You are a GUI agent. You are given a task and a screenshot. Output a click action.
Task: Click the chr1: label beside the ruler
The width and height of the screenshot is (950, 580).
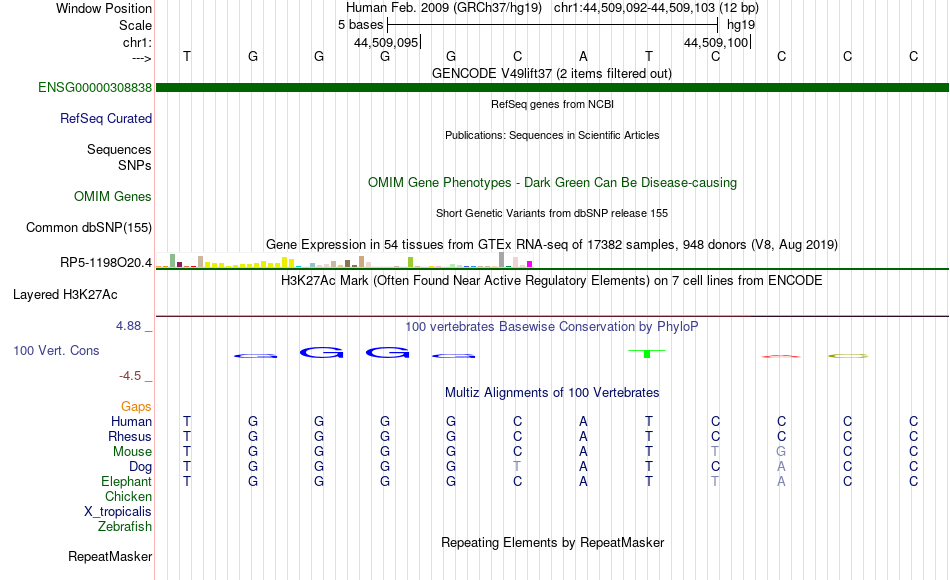[137, 42]
